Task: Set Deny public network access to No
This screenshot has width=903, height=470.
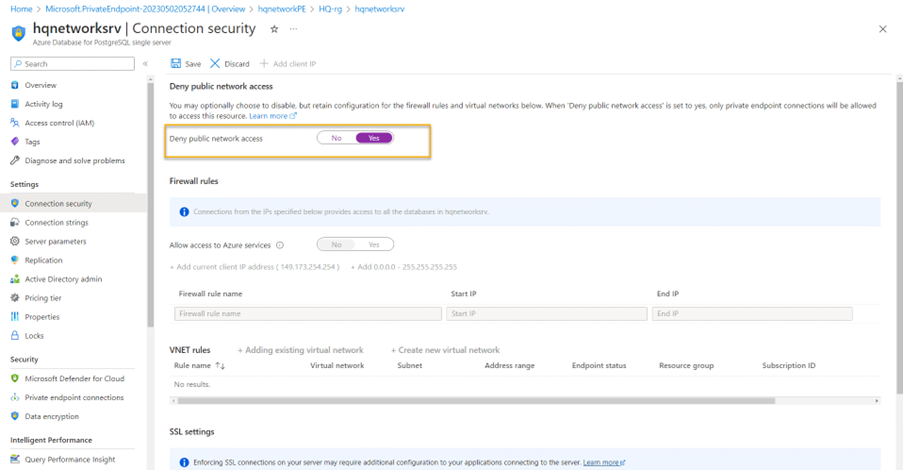Action: click(336, 138)
